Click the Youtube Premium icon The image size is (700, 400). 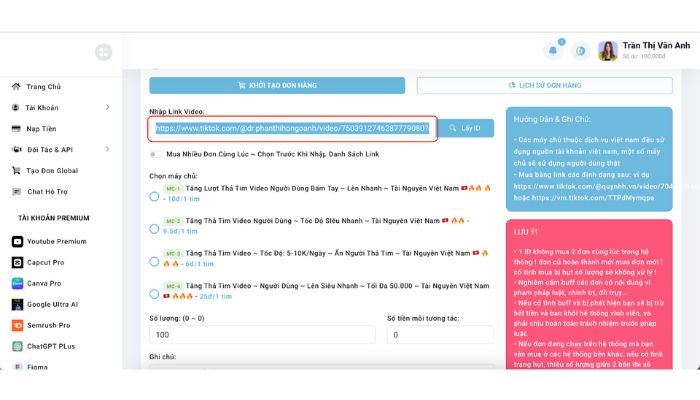(x=17, y=242)
